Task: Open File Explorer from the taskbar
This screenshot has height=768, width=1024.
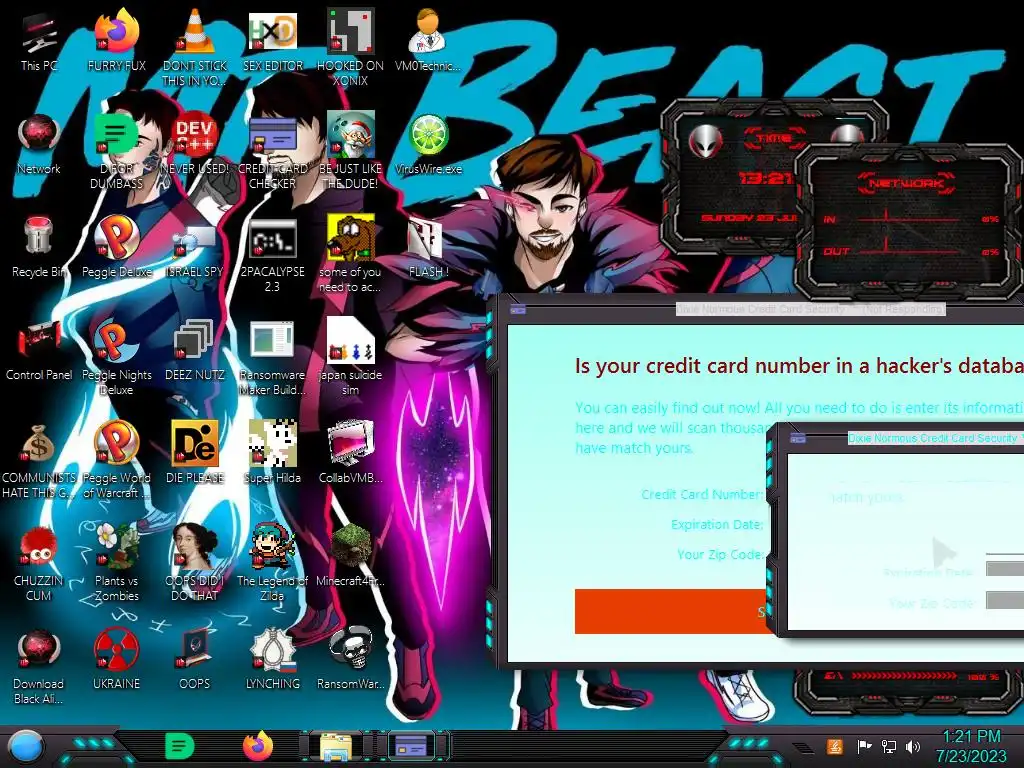Action: [336, 746]
